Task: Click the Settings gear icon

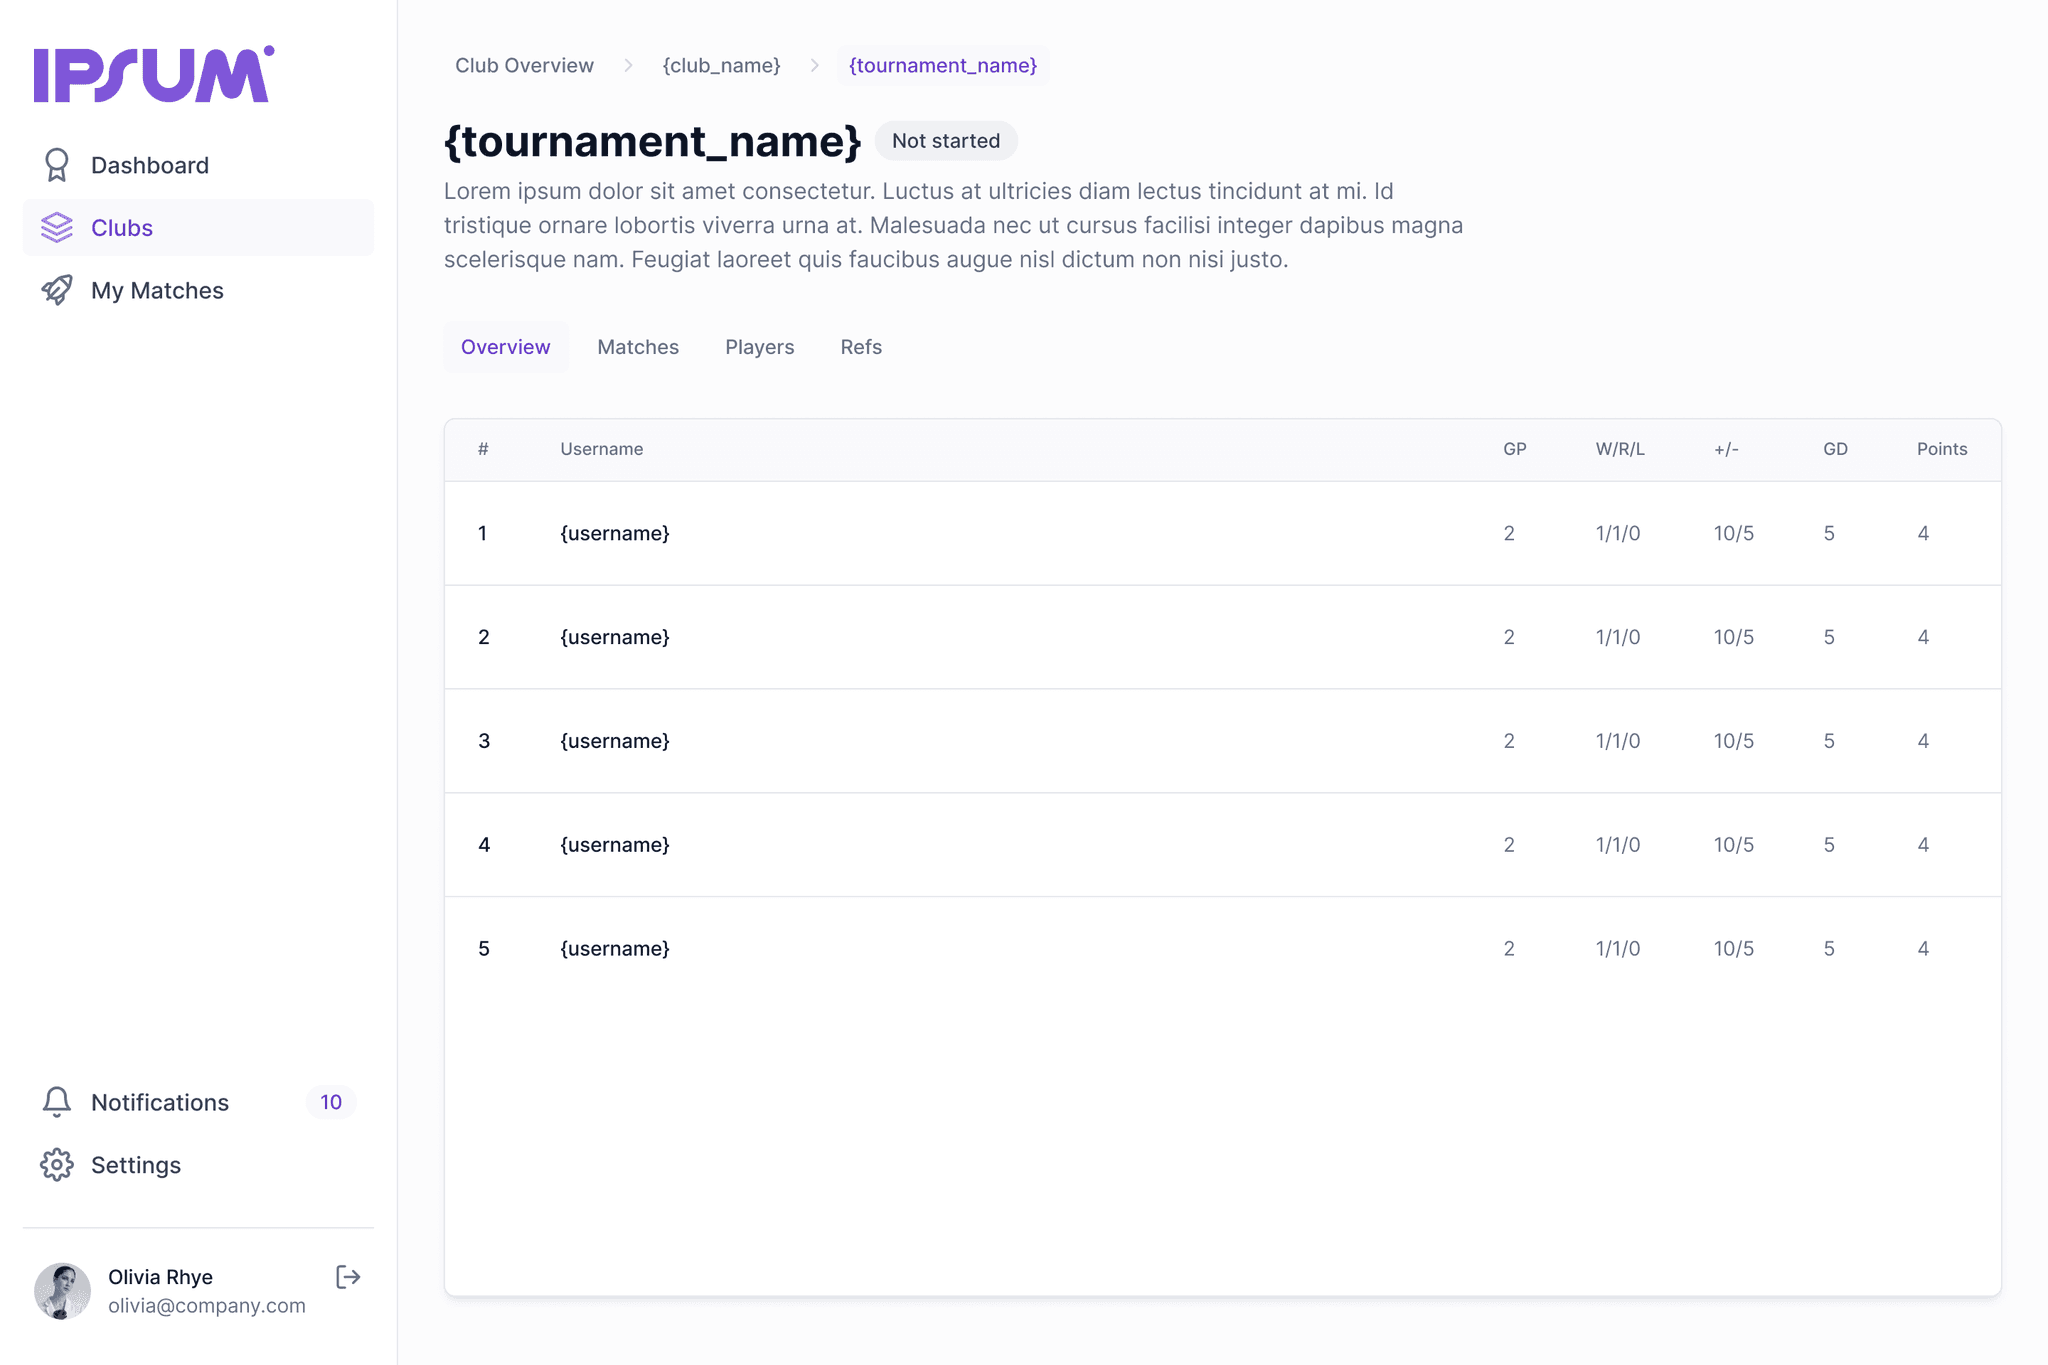Action: [x=57, y=1165]
